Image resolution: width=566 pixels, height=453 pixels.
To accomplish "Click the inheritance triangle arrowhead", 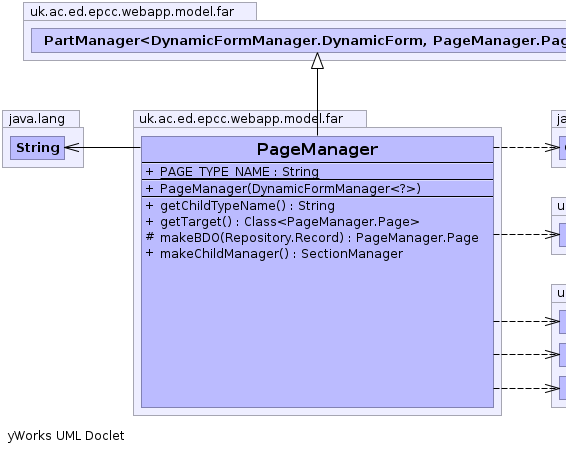I will [x=317, y=61].
